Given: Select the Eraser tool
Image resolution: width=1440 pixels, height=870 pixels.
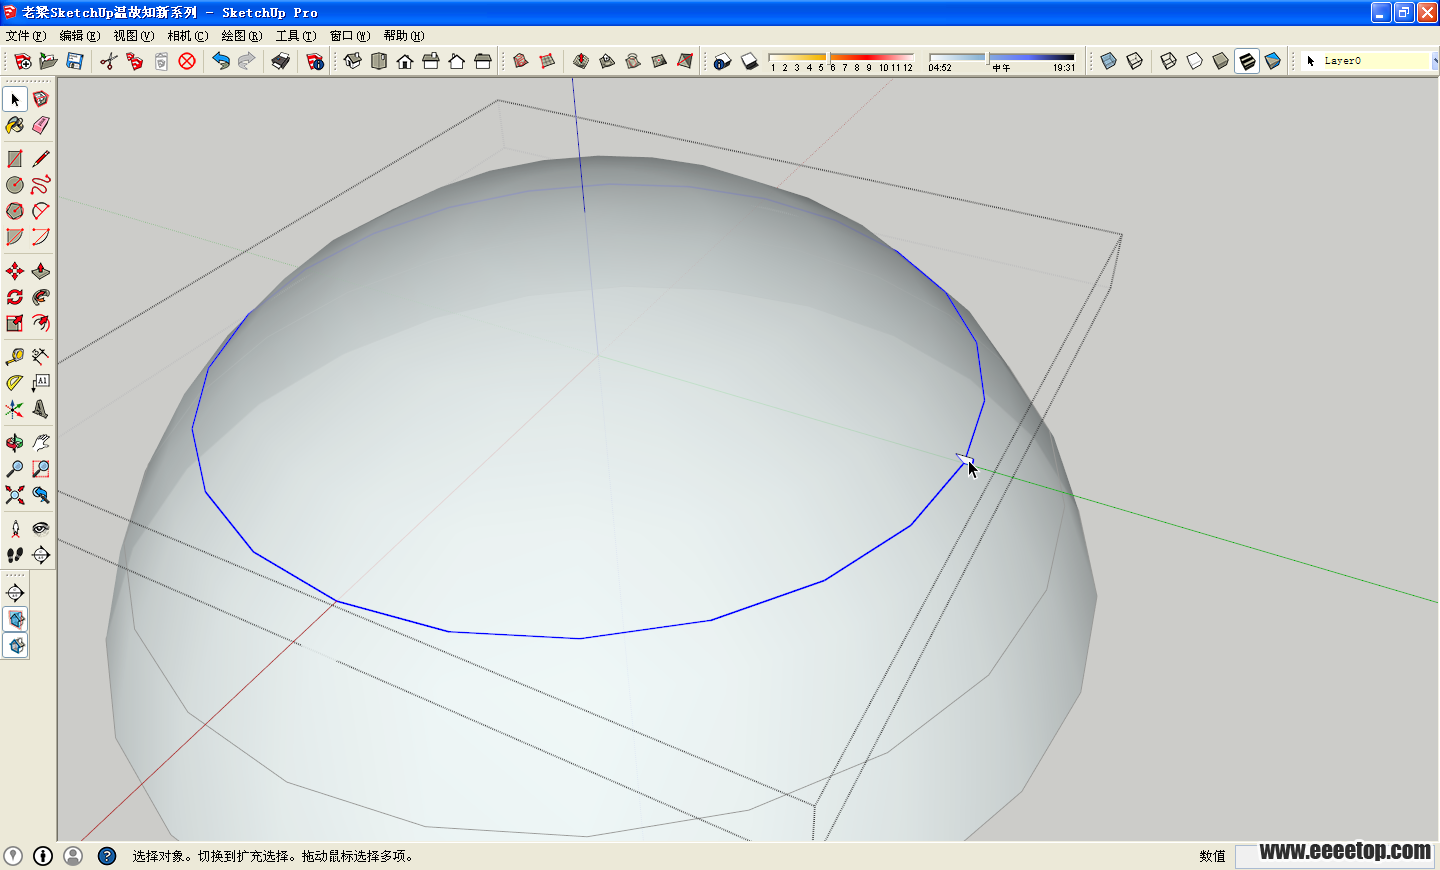Looking at the screenshot, I should (x=41, y=125).
